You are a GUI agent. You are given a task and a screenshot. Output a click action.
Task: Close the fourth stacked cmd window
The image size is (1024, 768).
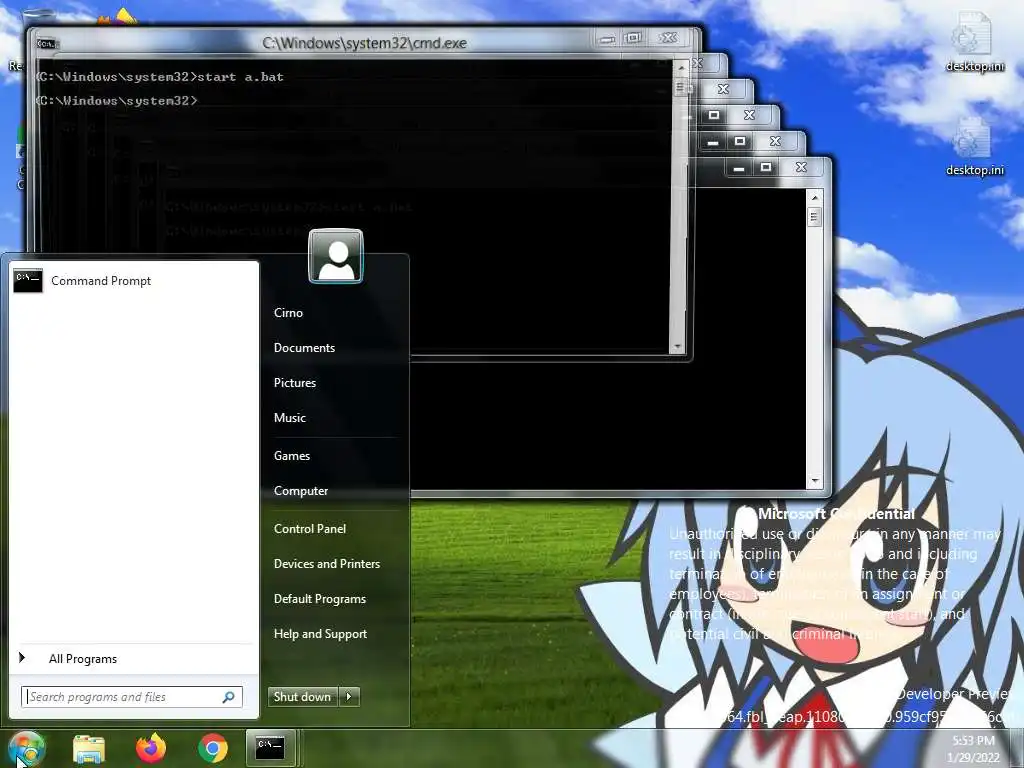click(x=775, y=141)
